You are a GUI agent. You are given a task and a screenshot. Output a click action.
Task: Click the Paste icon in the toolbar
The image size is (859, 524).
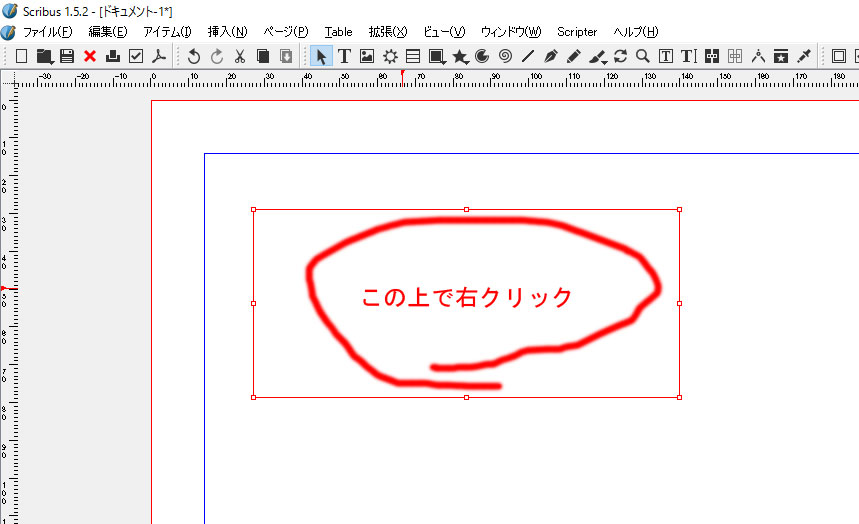(x=286, y=56)
